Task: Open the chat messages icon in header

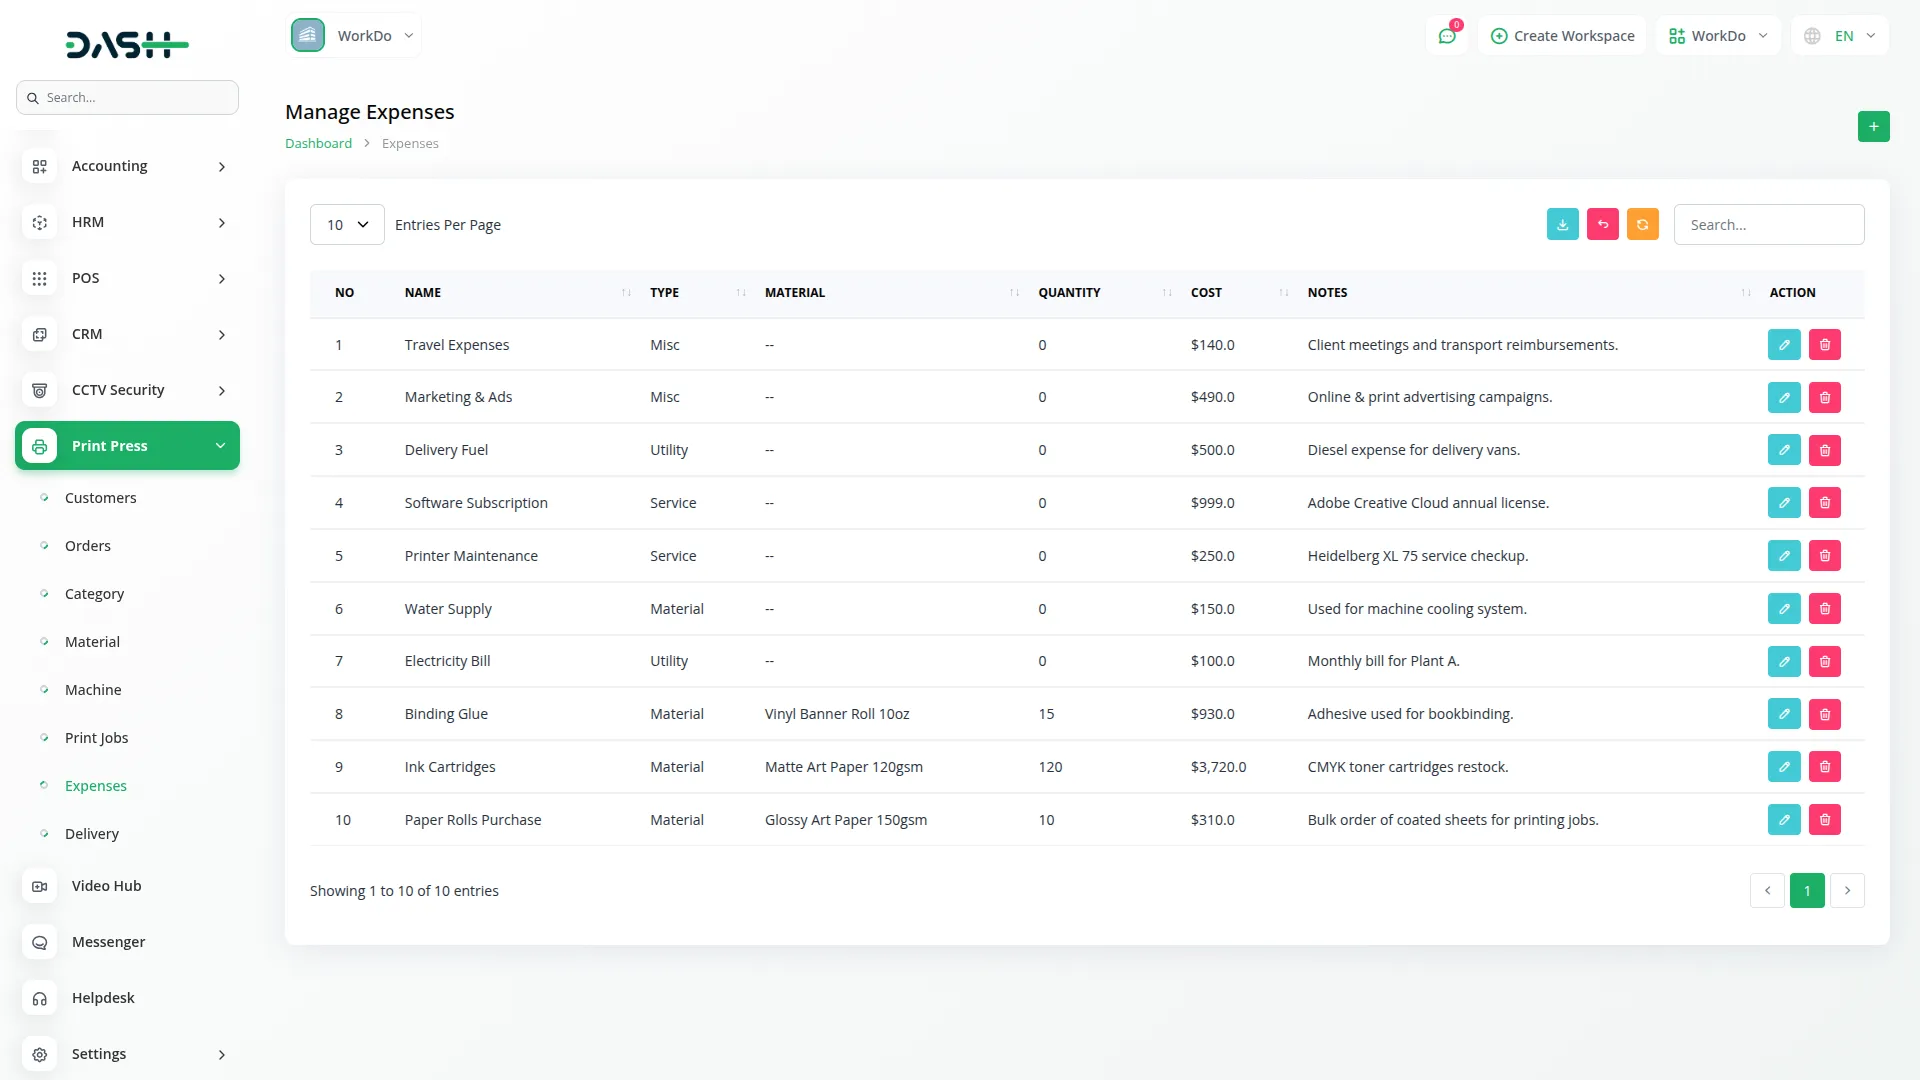Action: [x=1446, y=36]
